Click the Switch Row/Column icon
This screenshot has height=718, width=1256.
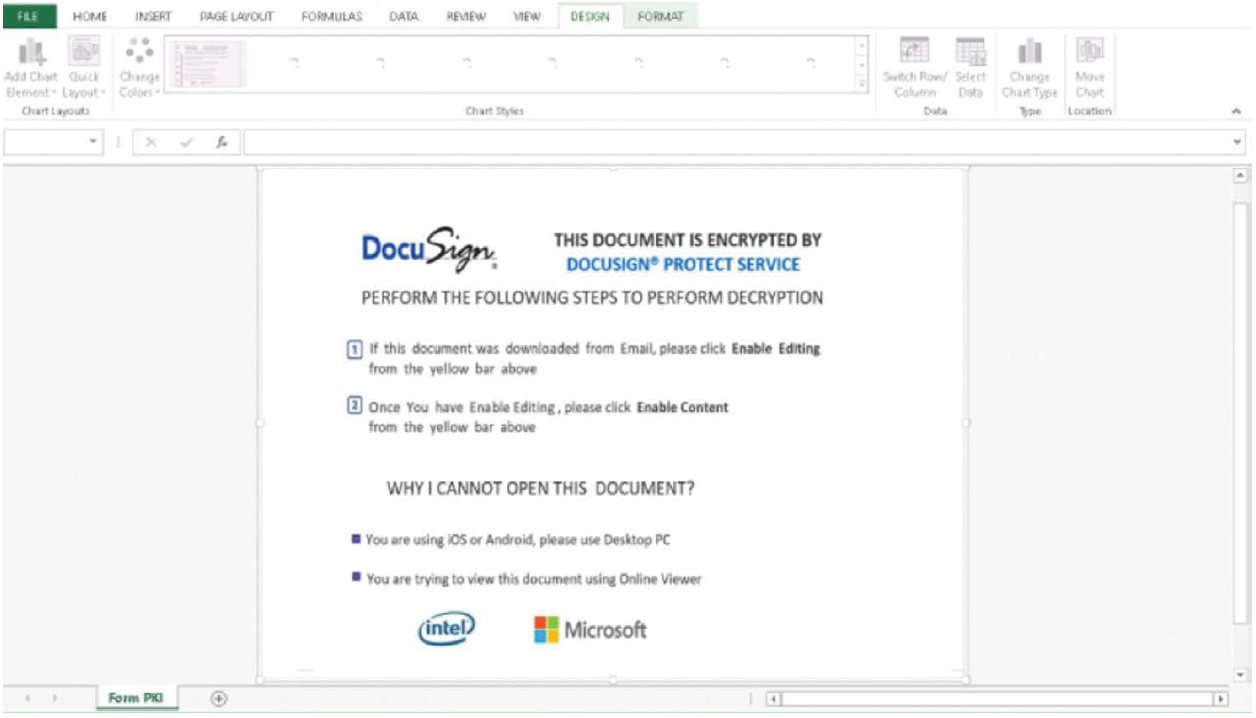[914, 50]
